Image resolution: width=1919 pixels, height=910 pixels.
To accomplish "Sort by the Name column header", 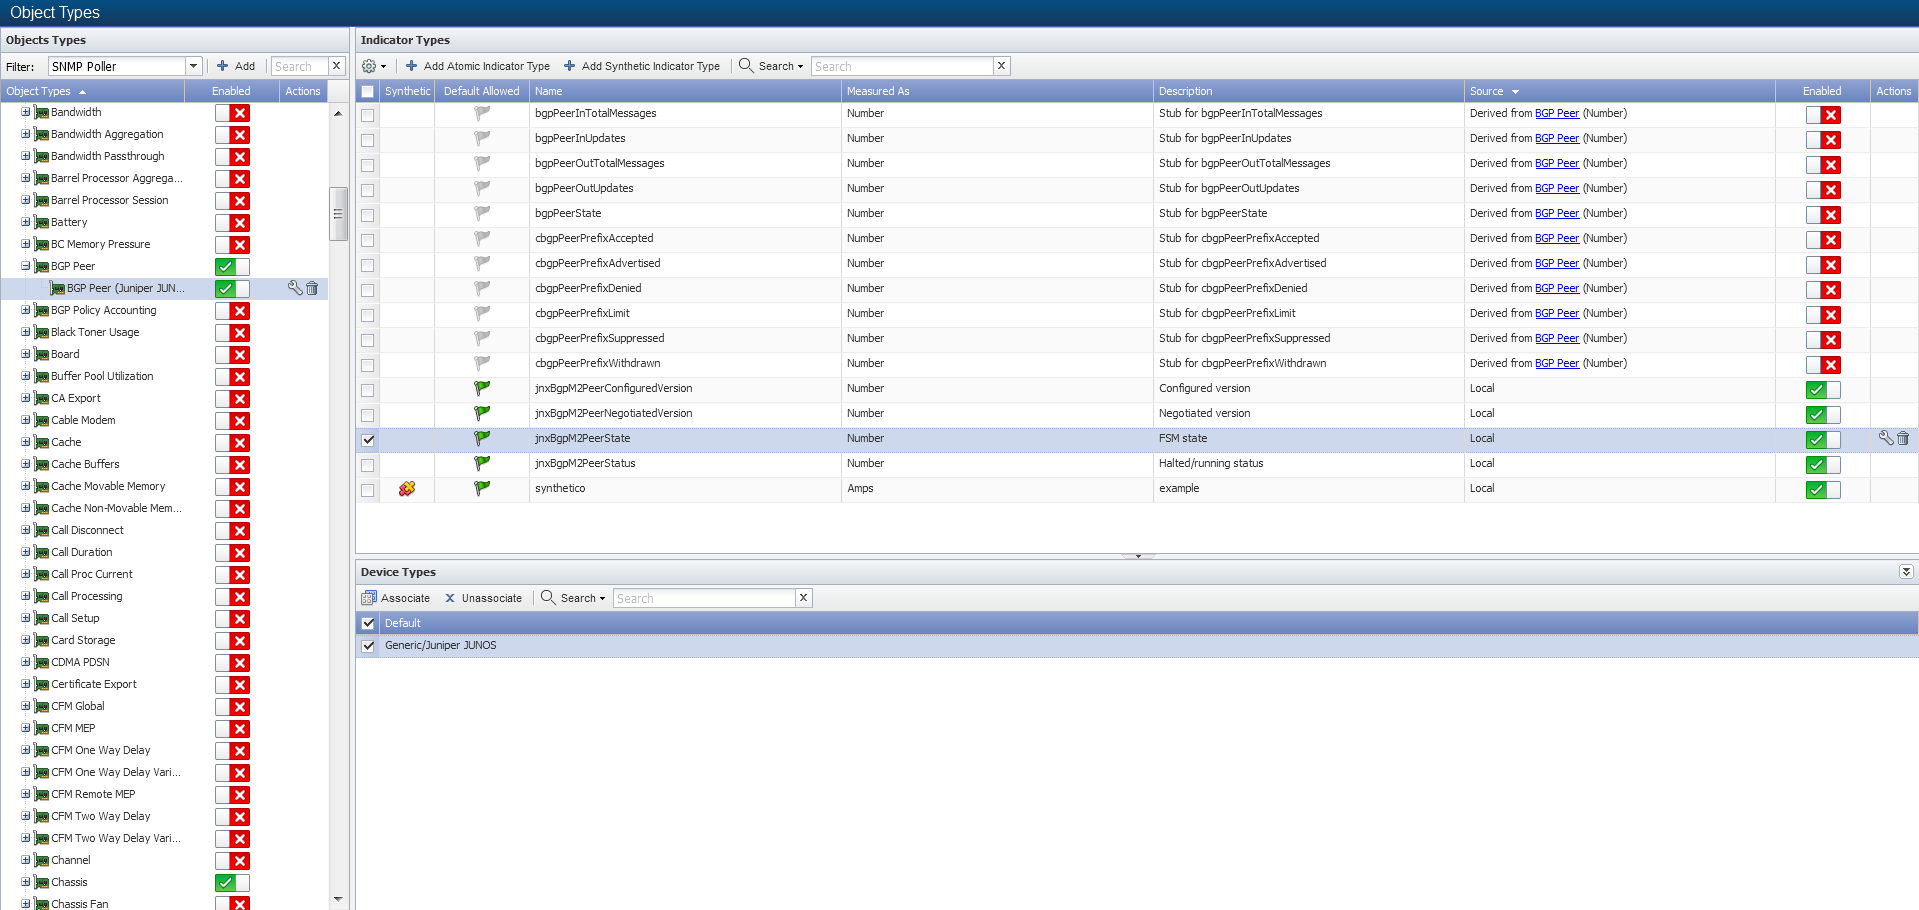I will pos(685,91).
